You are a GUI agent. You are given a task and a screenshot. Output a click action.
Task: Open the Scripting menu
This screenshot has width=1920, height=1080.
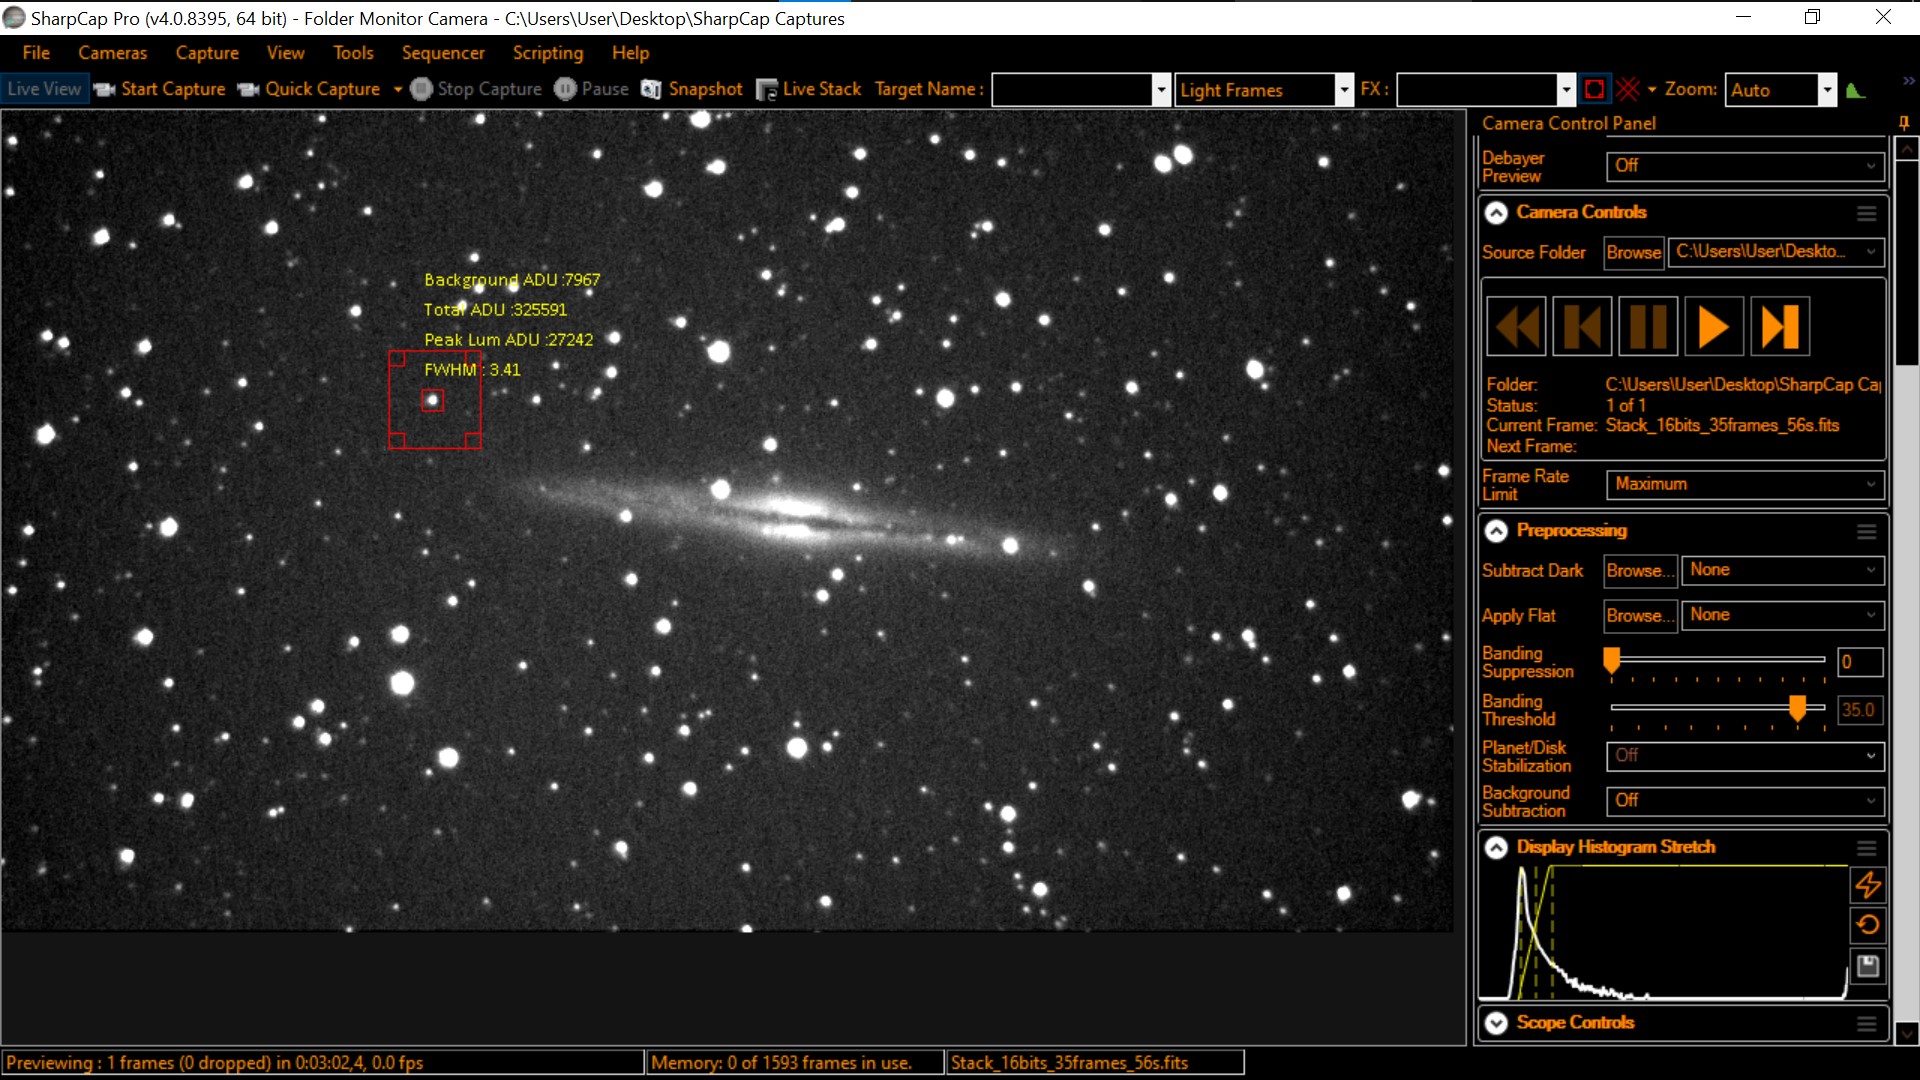point(547,53)
